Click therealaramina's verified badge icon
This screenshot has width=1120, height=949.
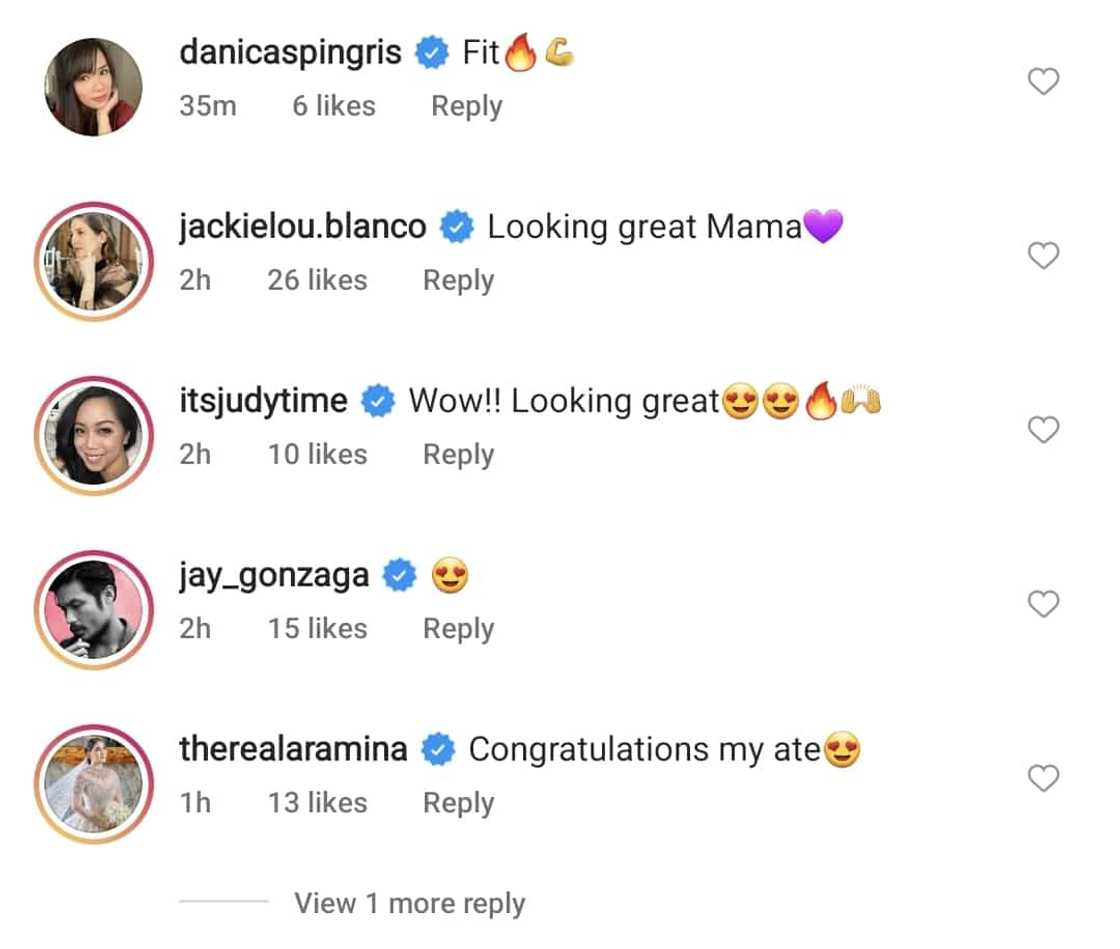tap(440, 748)
